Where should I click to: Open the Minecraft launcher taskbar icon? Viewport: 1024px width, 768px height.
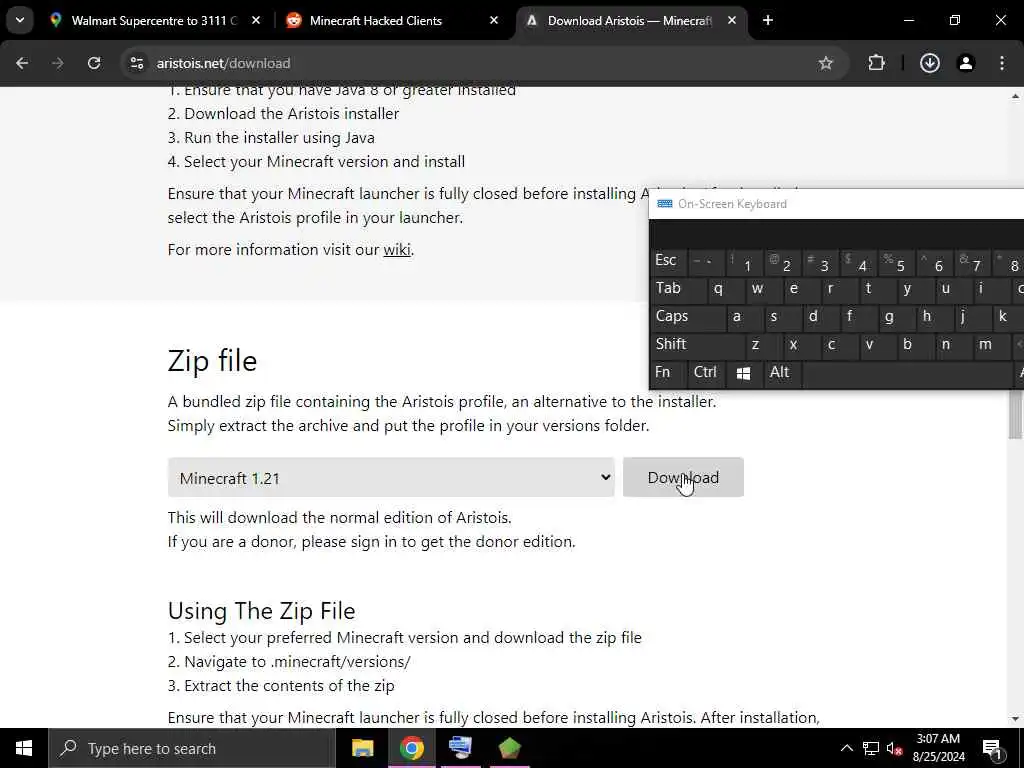(x=509, y=748)
